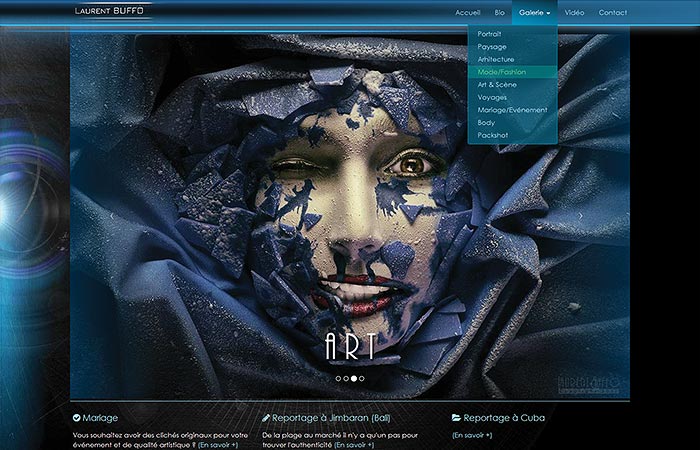
Task: Open the Mariage heading
Action: click(x=100, y=418)
